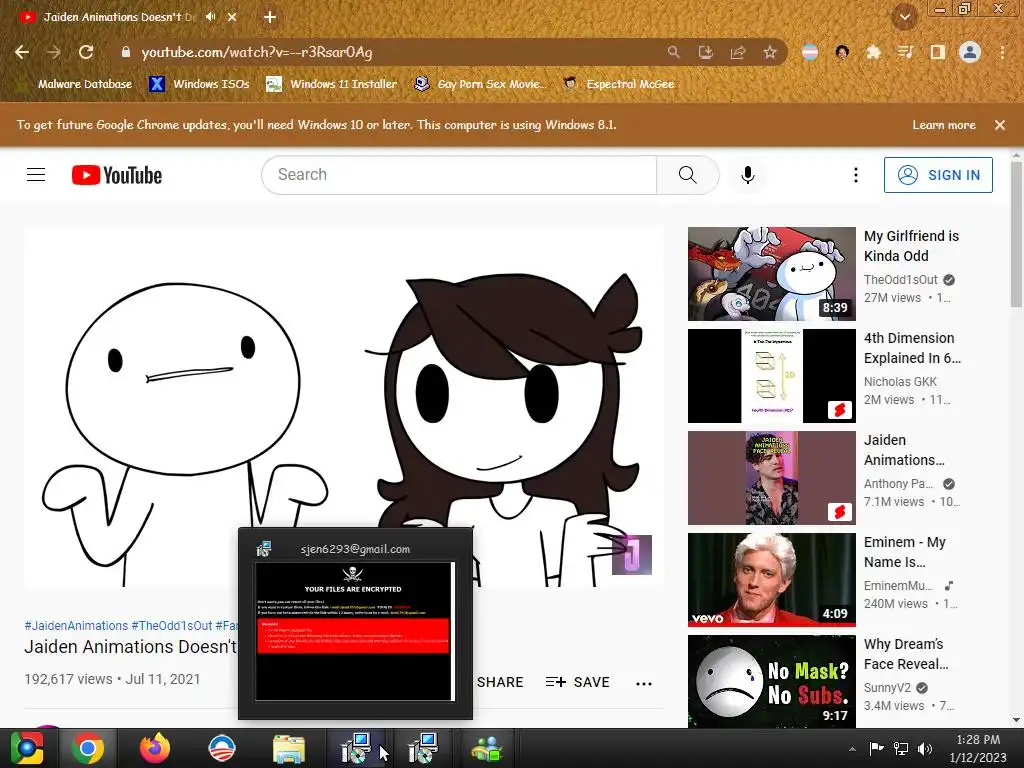1024x768 pixels.
Task: Click the address bar URL
Action: 257,52
